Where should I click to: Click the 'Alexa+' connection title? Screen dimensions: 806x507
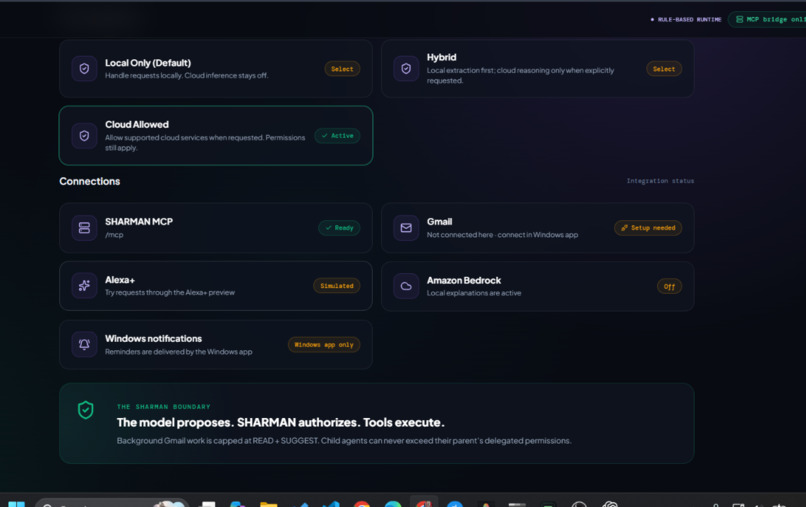pos(120,280)
